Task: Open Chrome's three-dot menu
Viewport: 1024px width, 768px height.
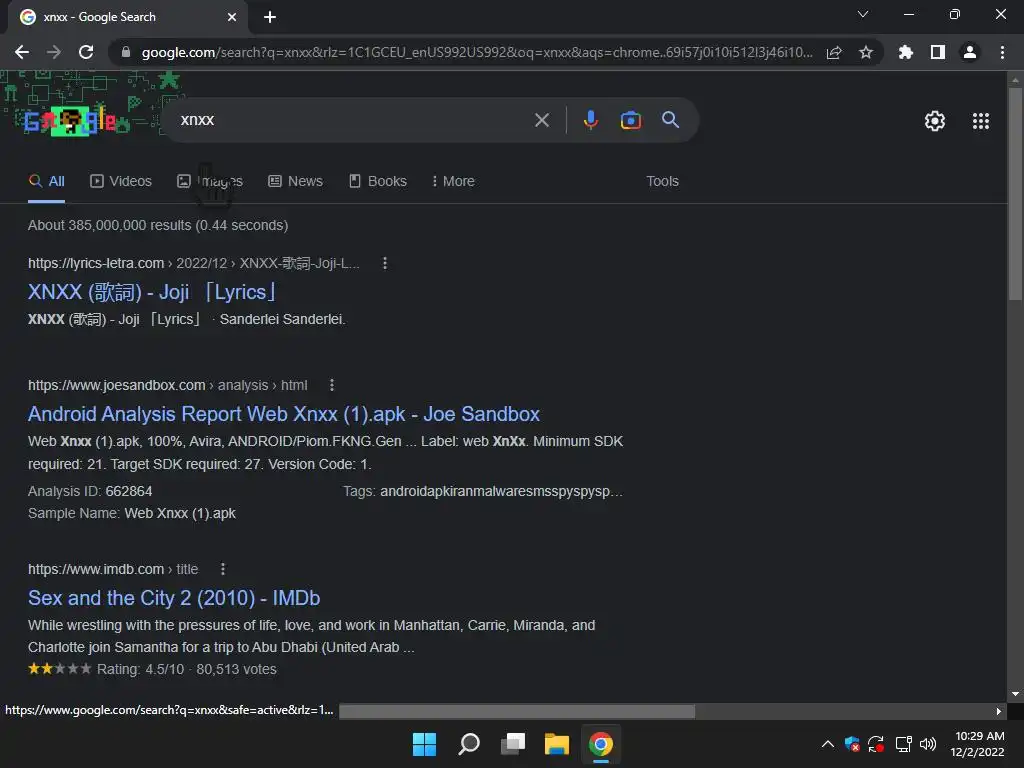Action: click(x=1002, y=52)
